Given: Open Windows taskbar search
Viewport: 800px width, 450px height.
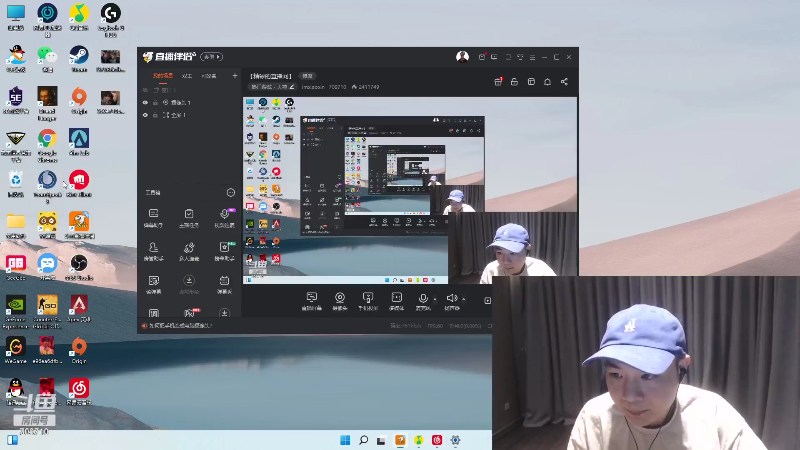Looking at the screenshot, I should 363,440.
